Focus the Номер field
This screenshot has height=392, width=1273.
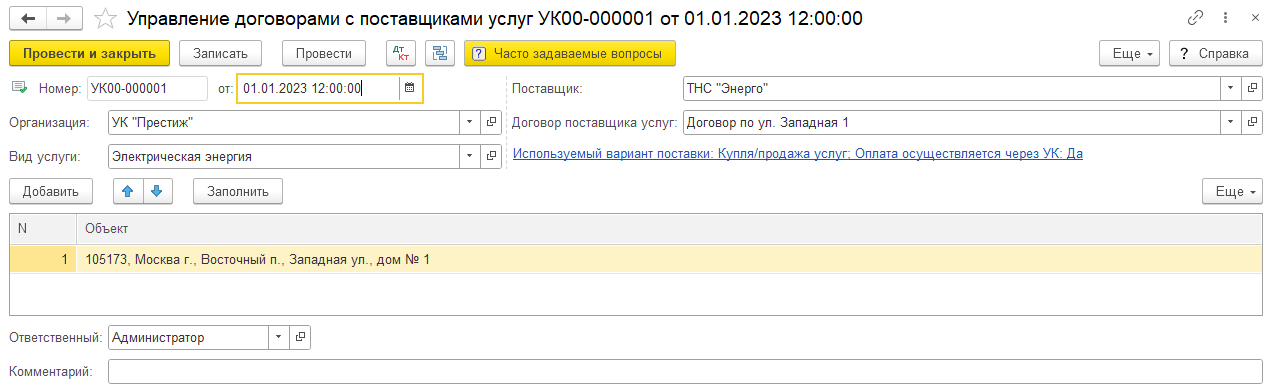coord(147,88)
